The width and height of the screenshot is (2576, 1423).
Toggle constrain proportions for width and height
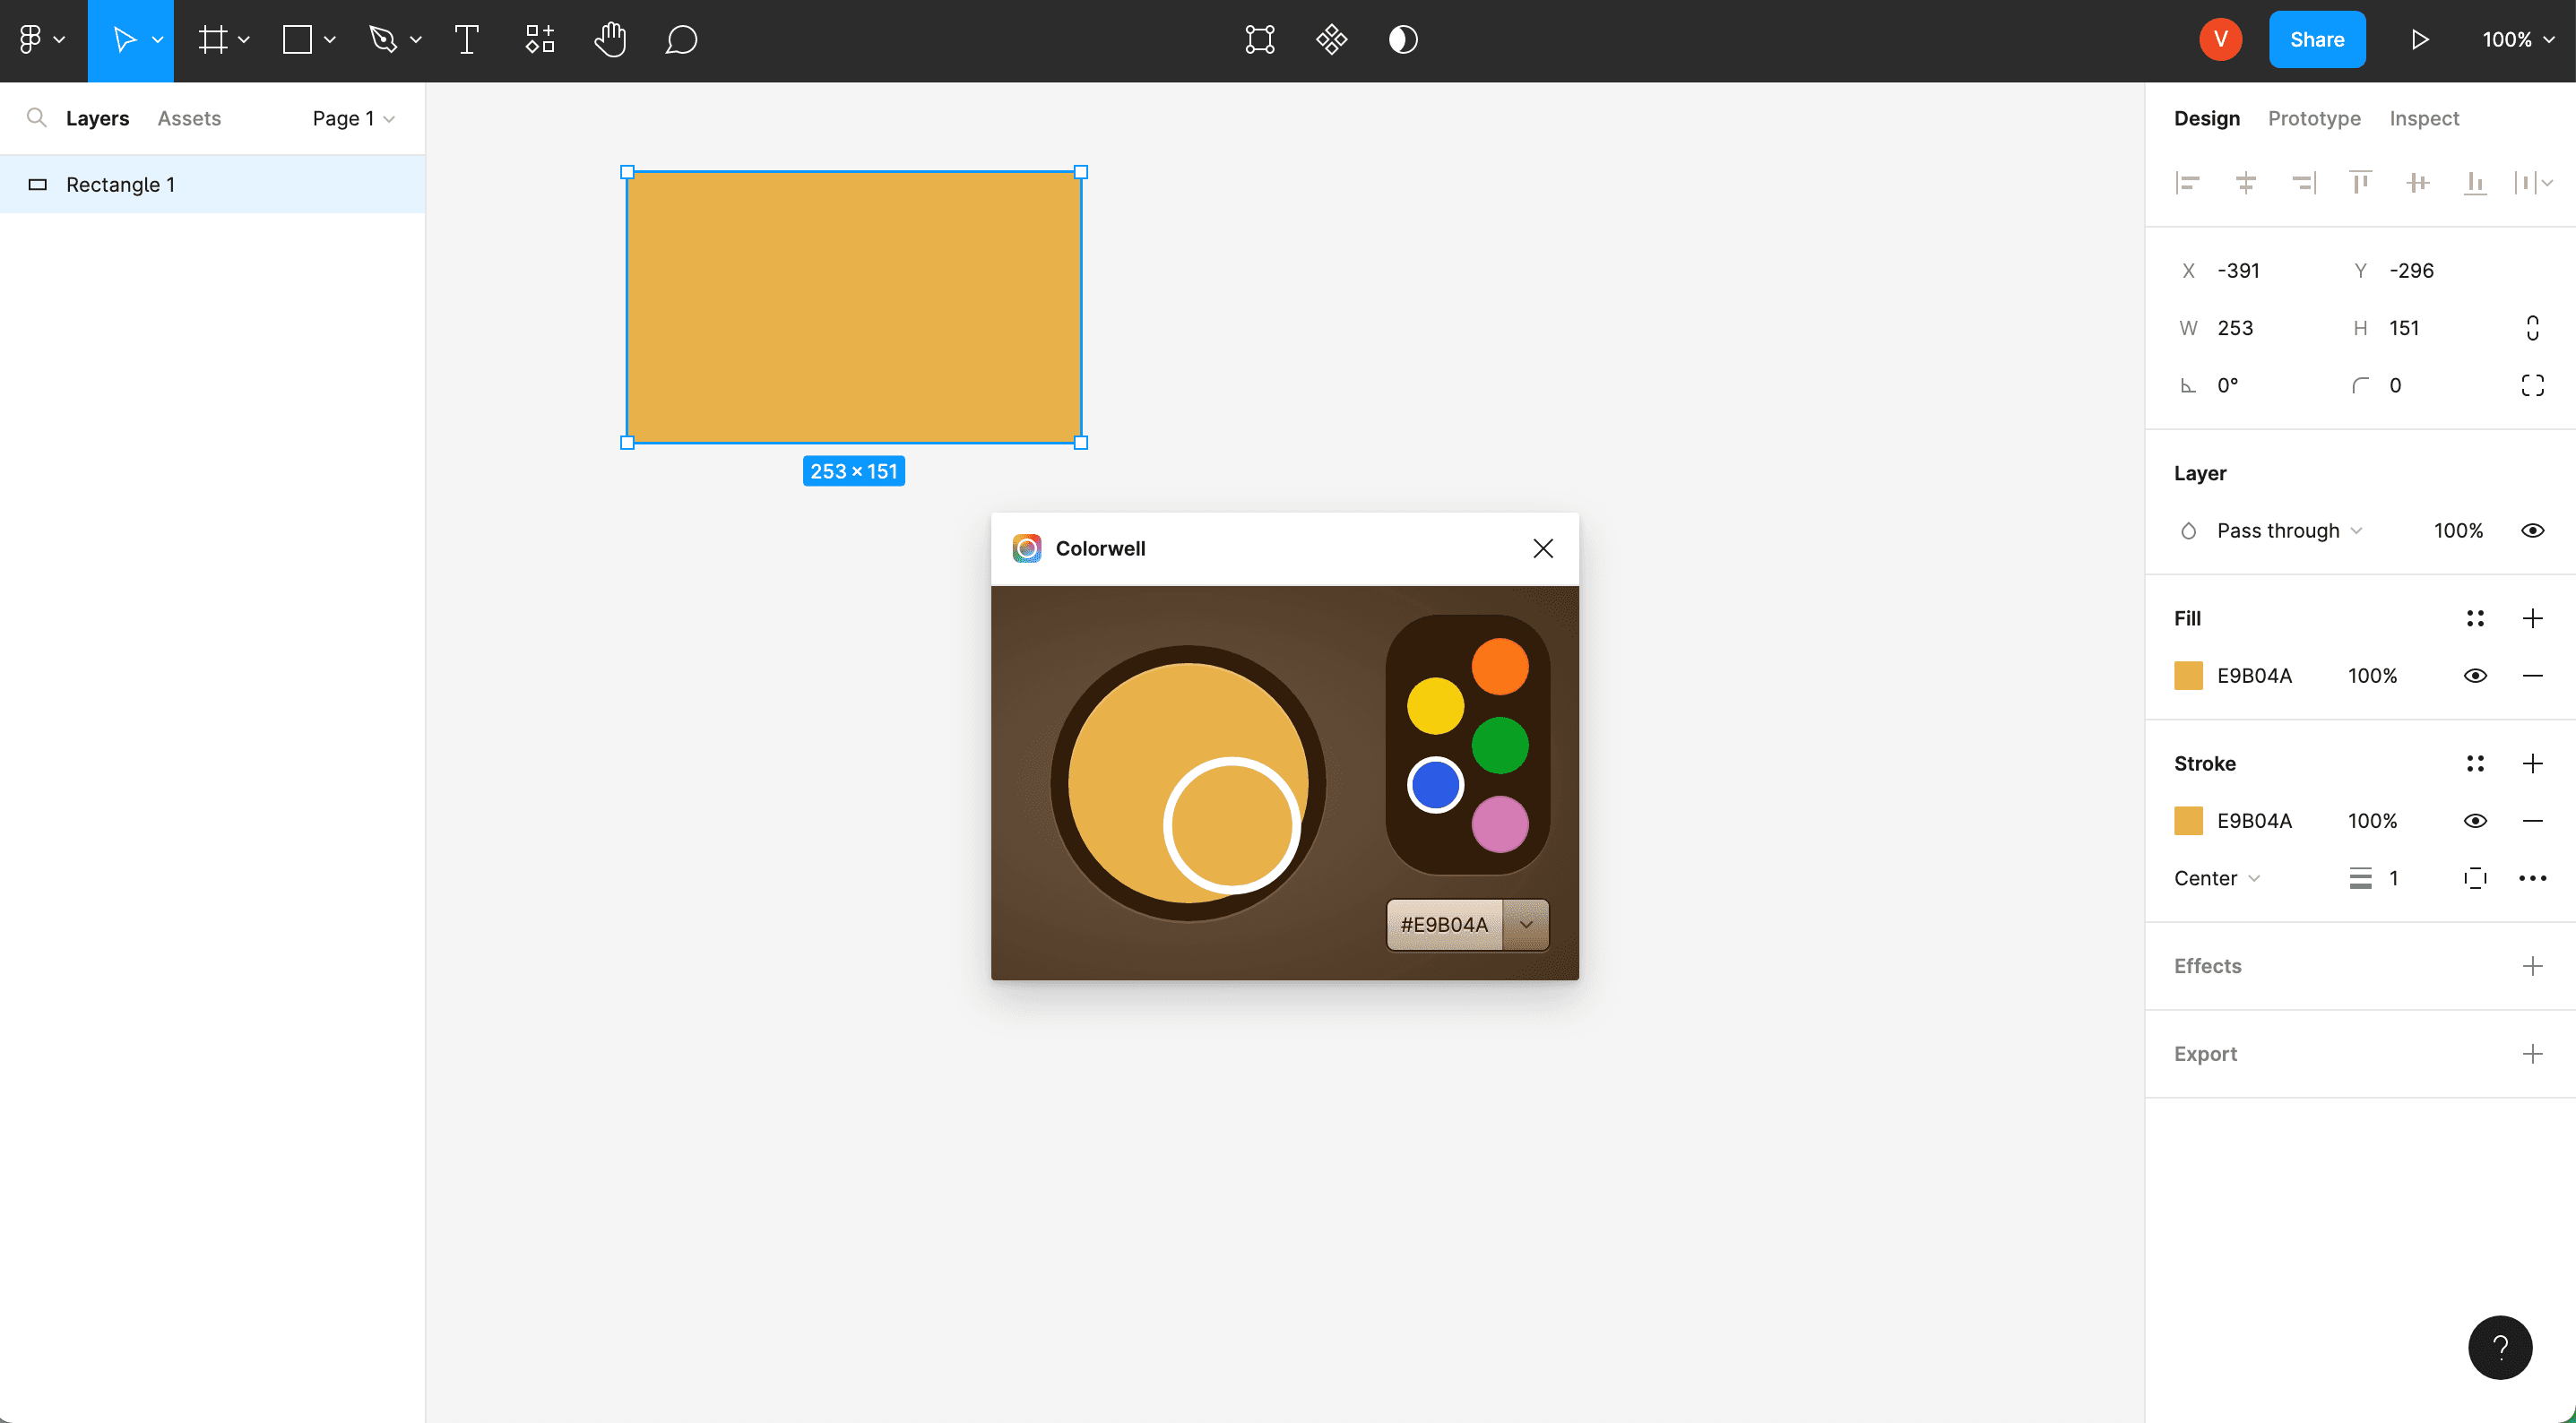point(2532,327)
